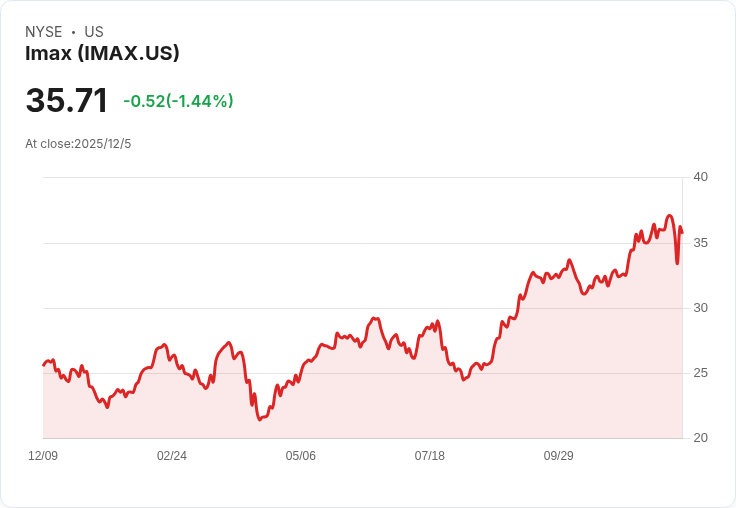Click the At close date text
The width and height of the screenshot is (736, 508).
pos(78,144)
